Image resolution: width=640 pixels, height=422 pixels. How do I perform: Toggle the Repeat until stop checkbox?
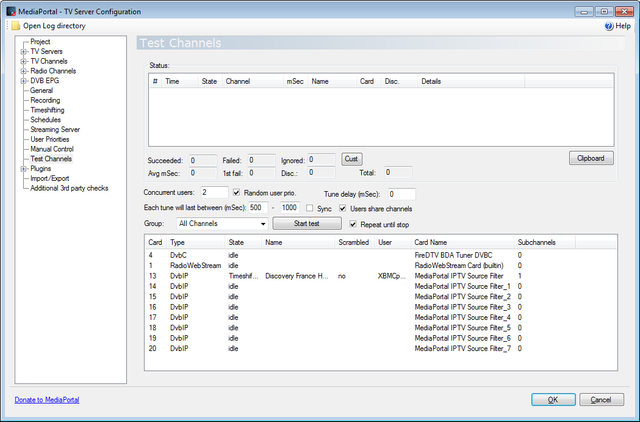(351, 224)
